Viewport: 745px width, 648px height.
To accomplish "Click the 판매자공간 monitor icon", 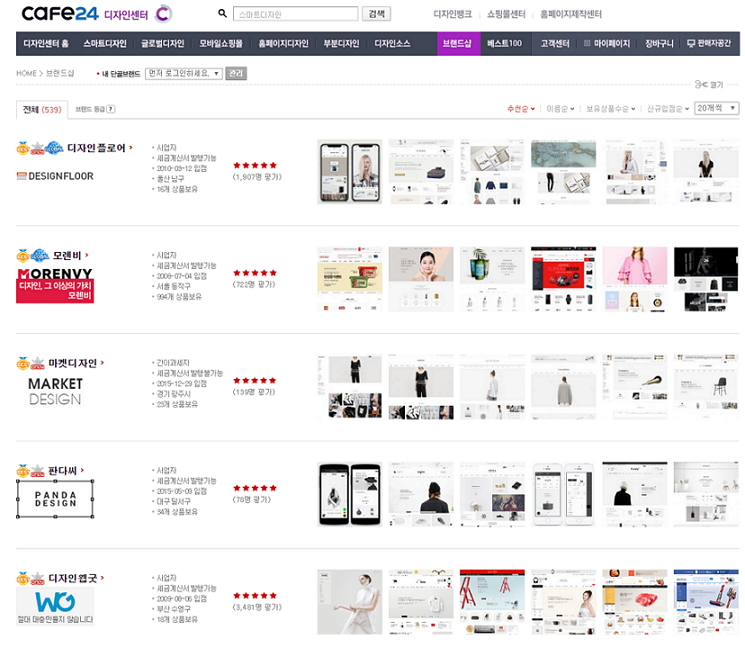I will [x=691, y=43].
